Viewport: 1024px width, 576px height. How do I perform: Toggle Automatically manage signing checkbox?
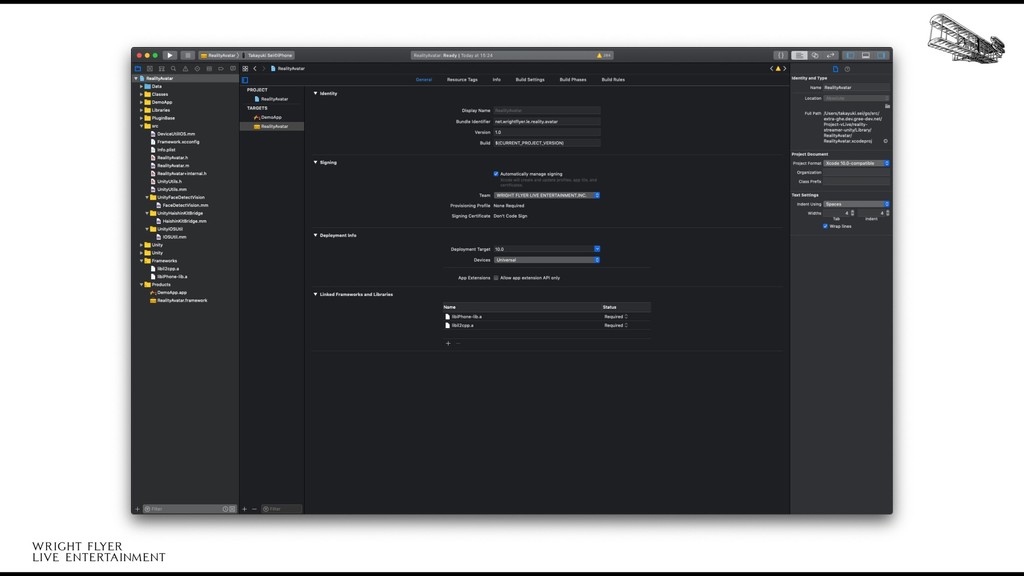click(x=496, y=173)
